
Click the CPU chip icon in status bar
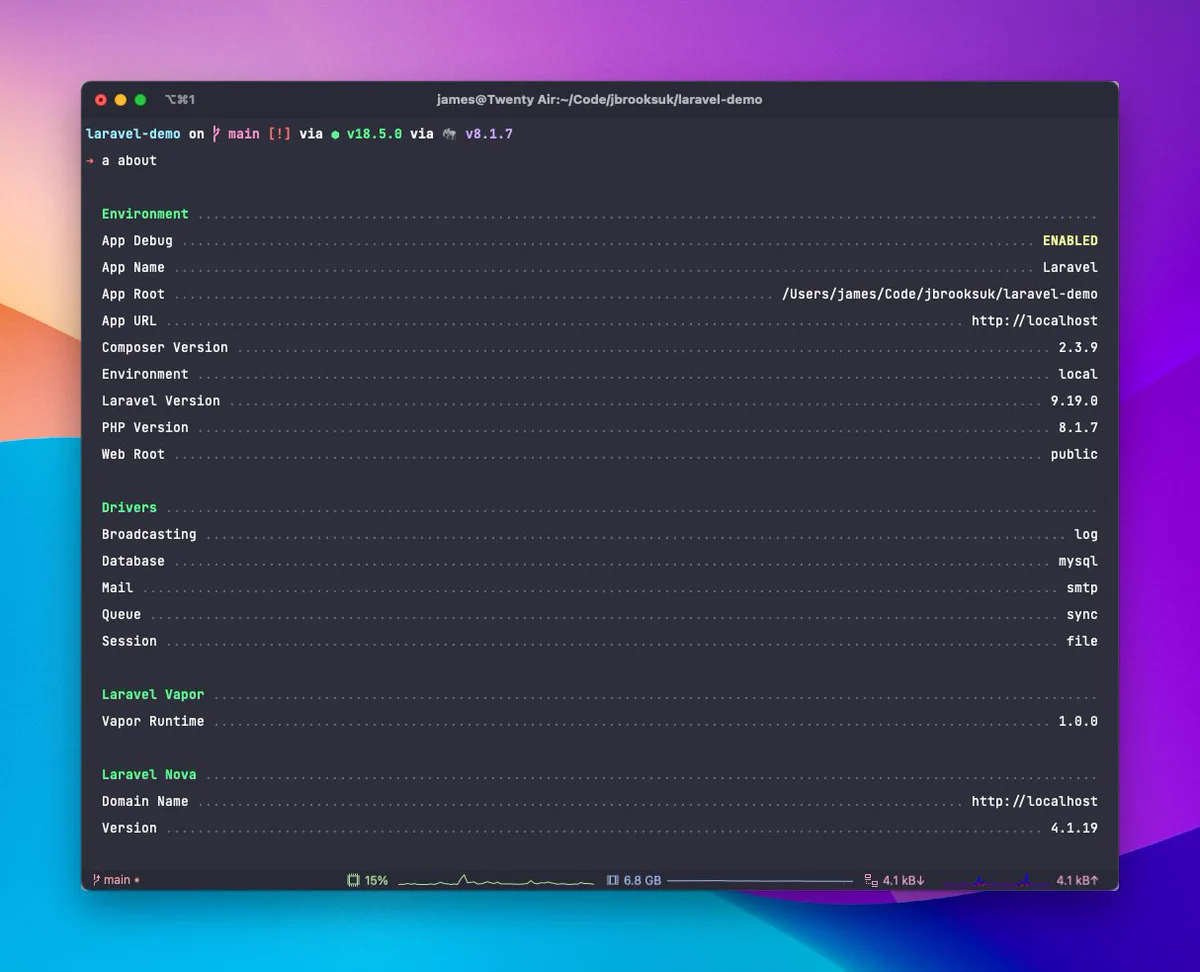pyautogui.click(x=353, y=880)
